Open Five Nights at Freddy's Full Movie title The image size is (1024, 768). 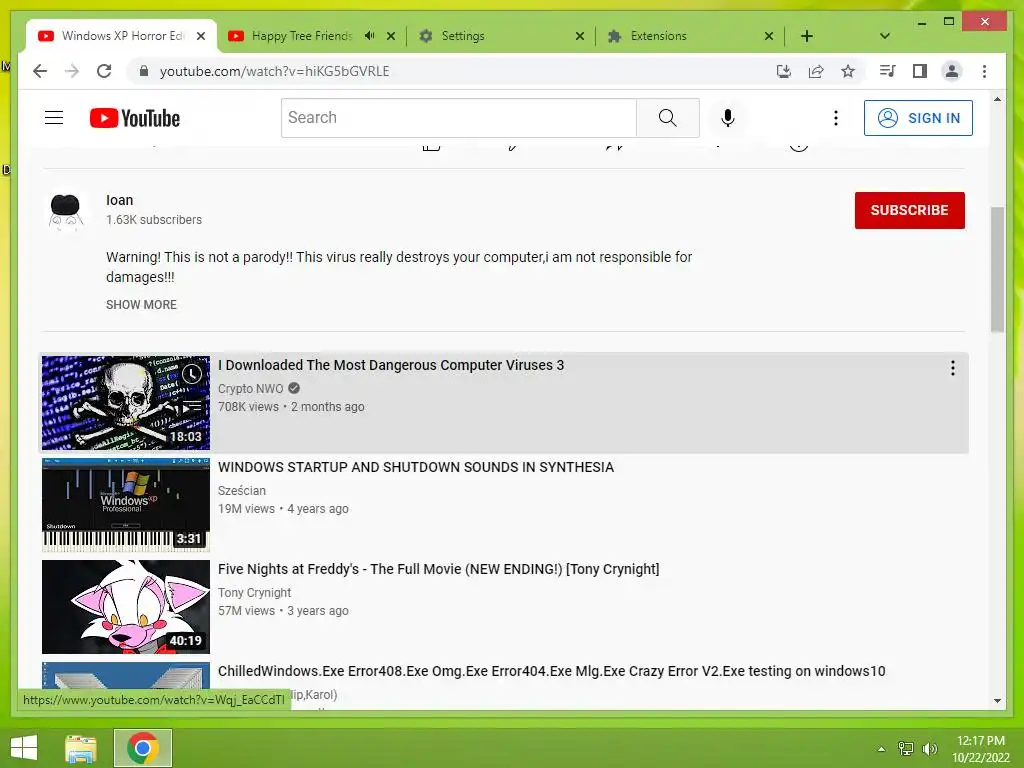pos(438,569)
